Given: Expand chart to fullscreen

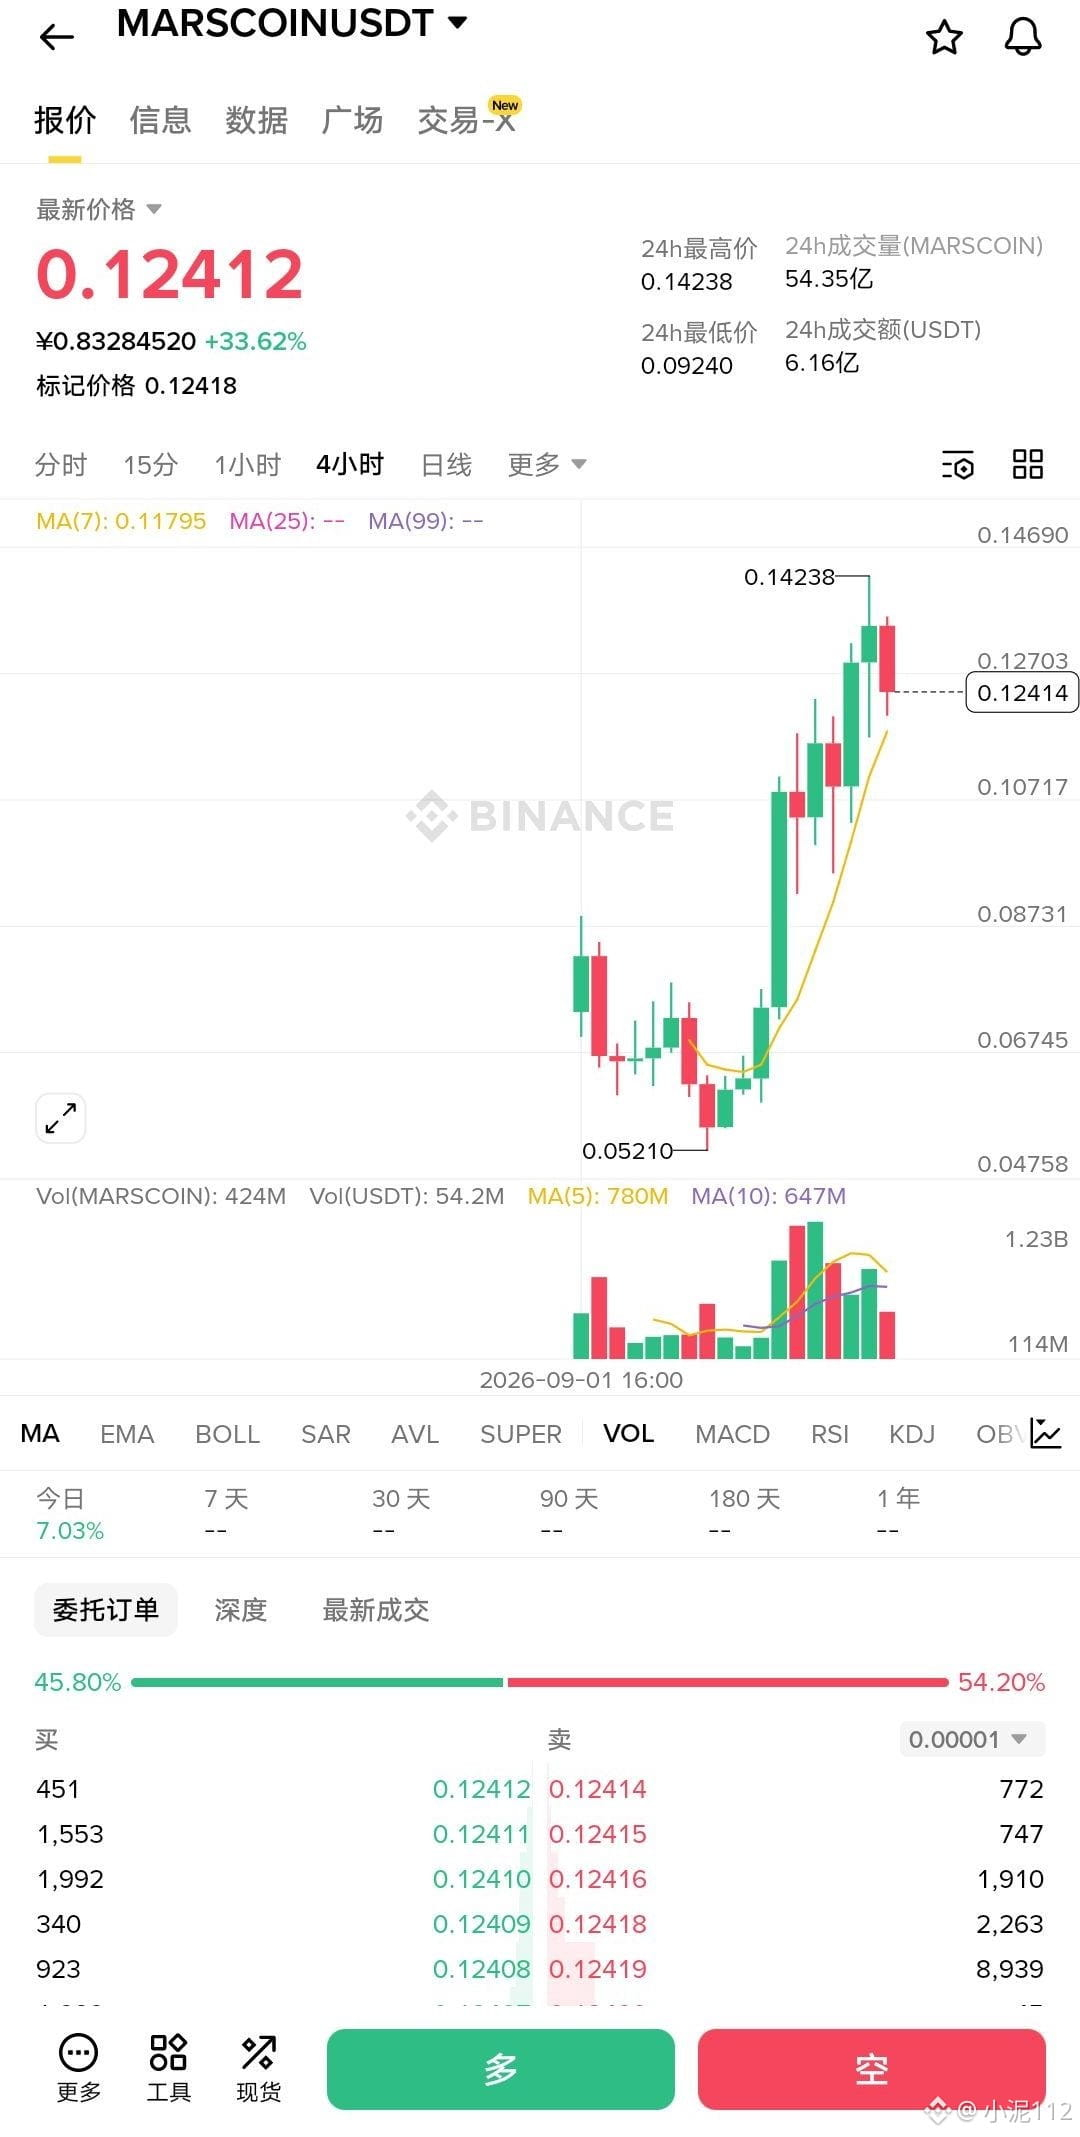Looking at the screenshot, I should click(60, 1117).
